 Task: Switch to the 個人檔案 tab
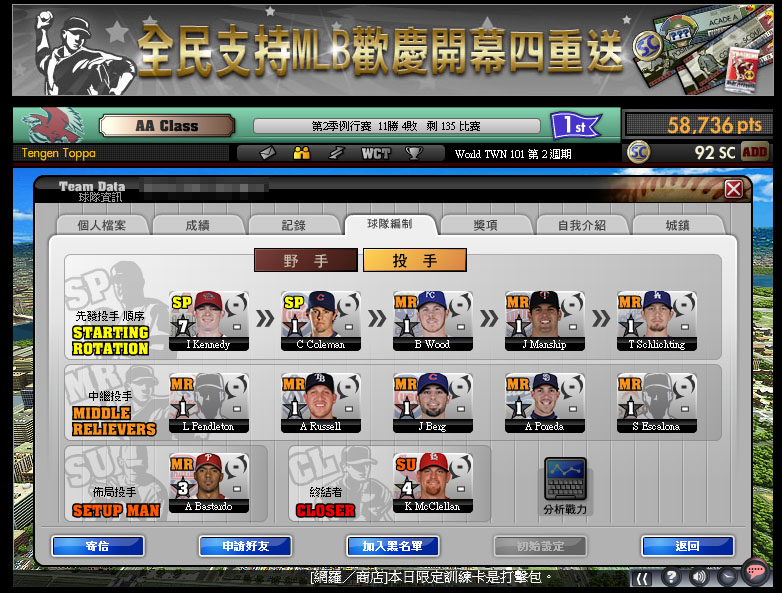(x=102, y=225)
